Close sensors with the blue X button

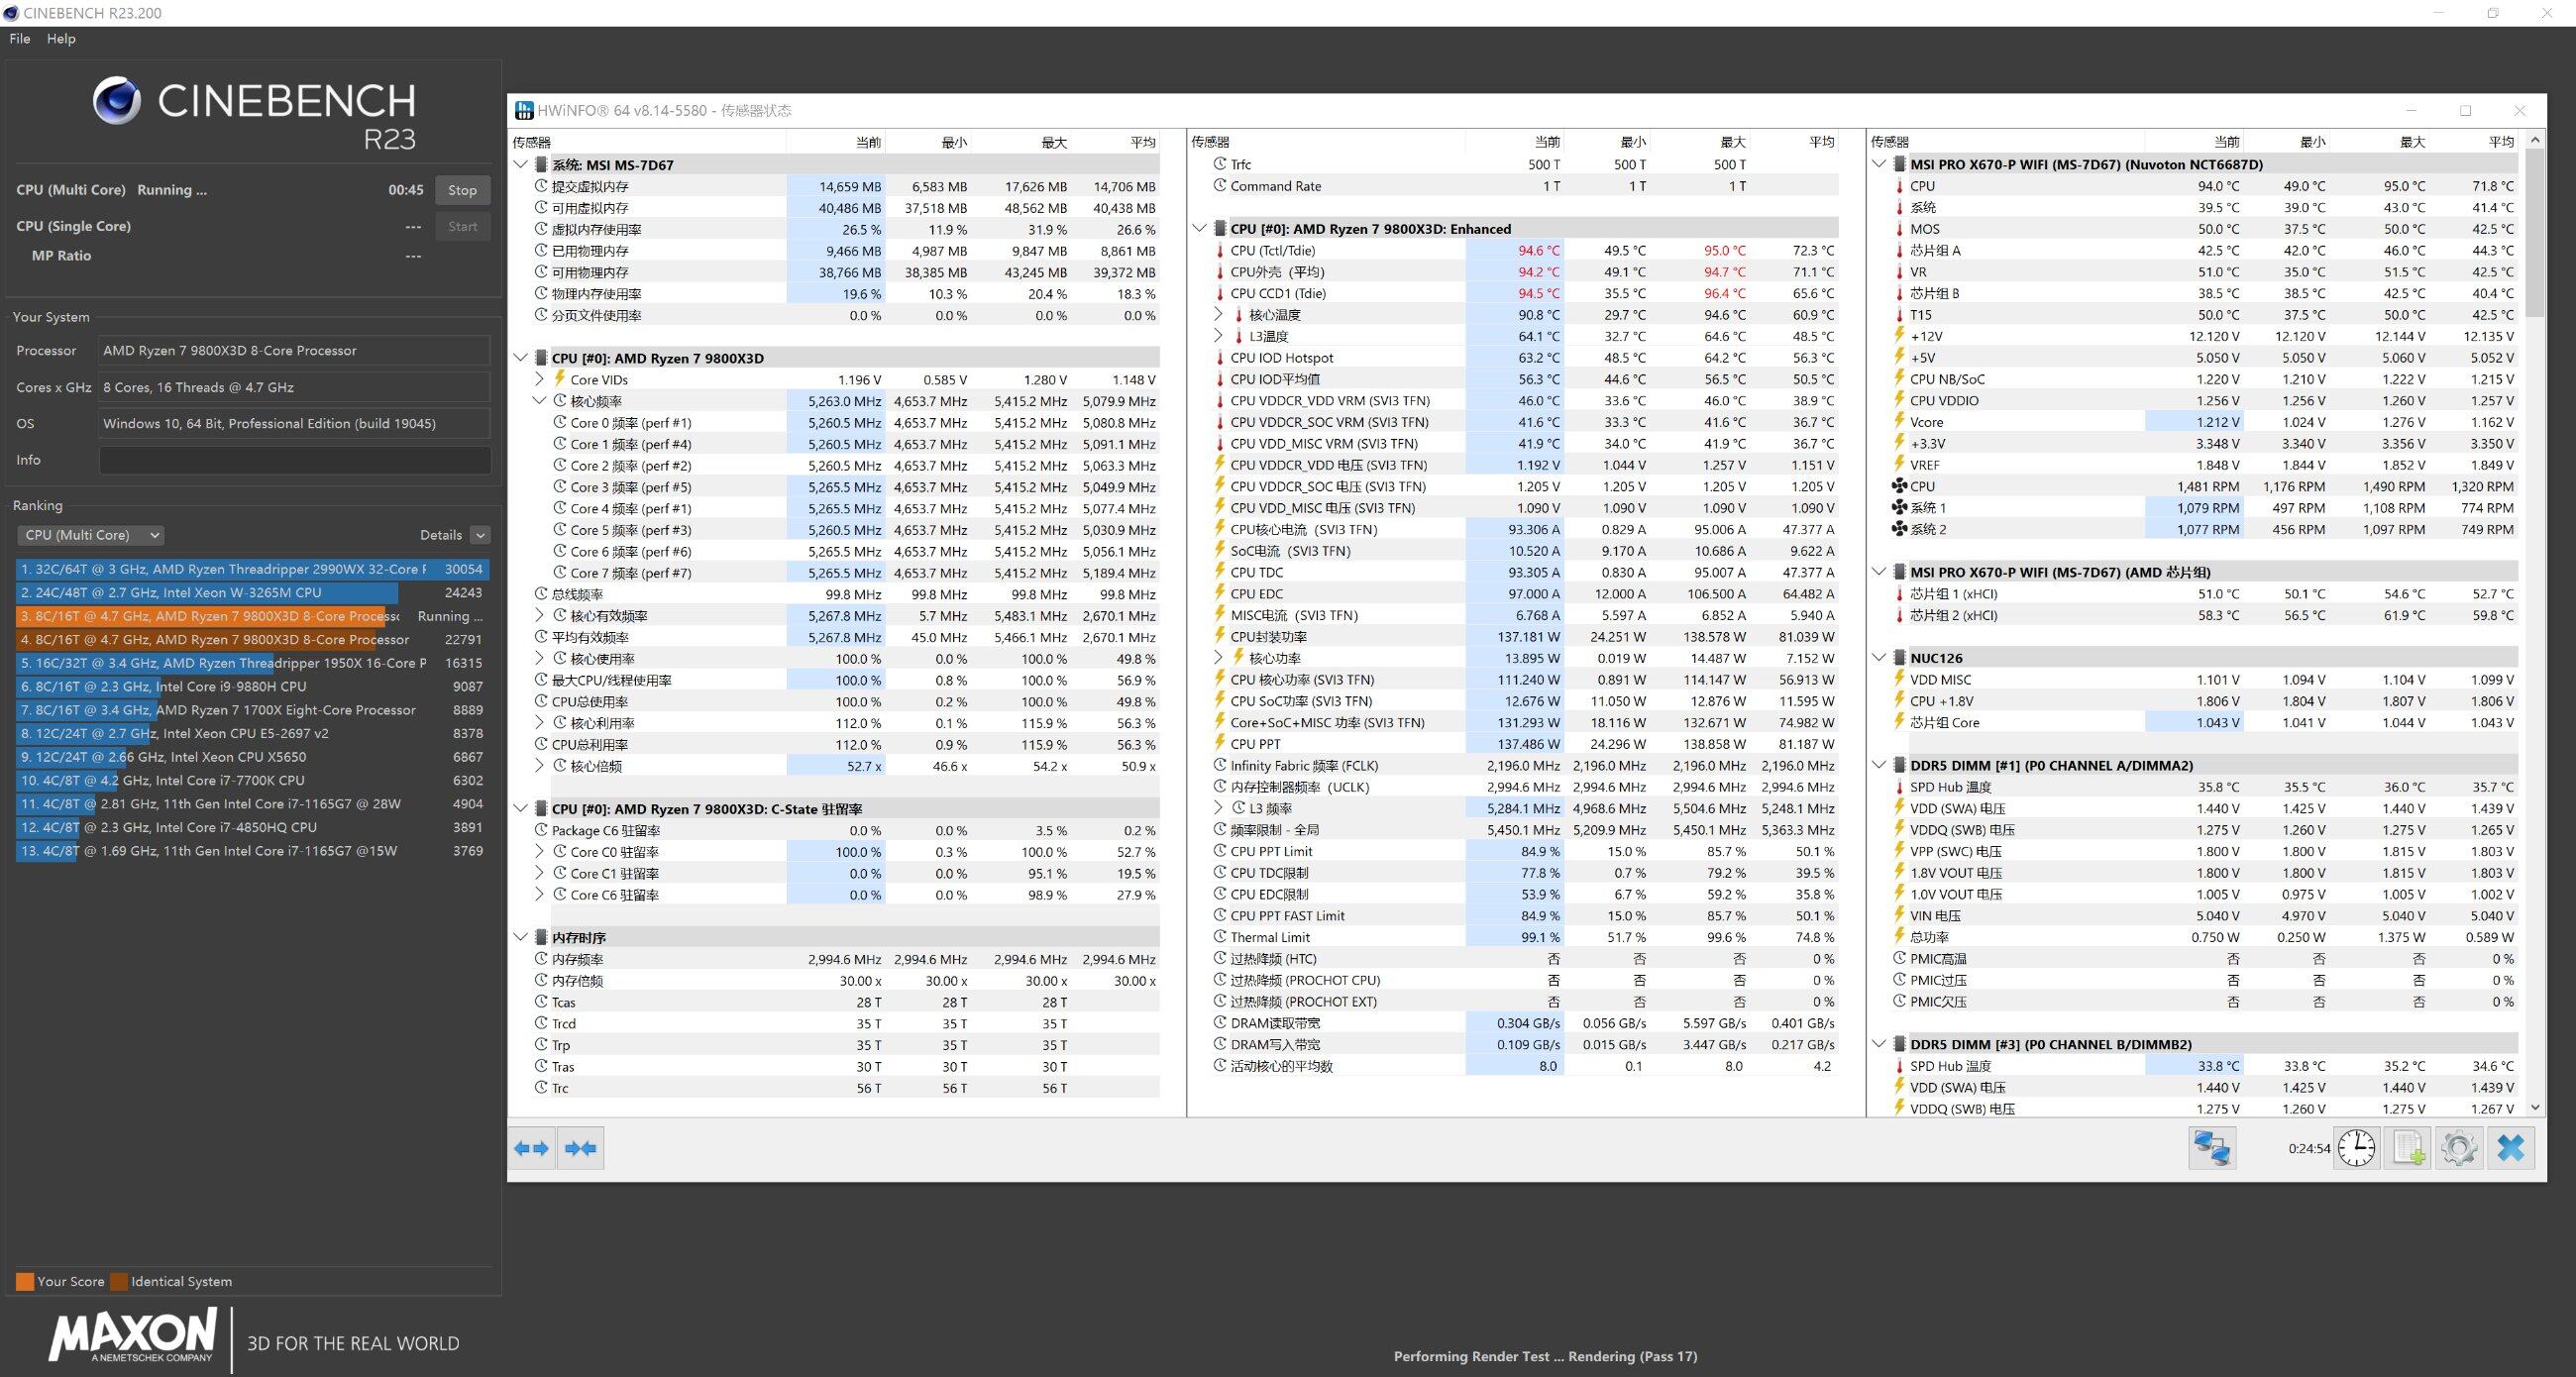pos(2511,1148)
